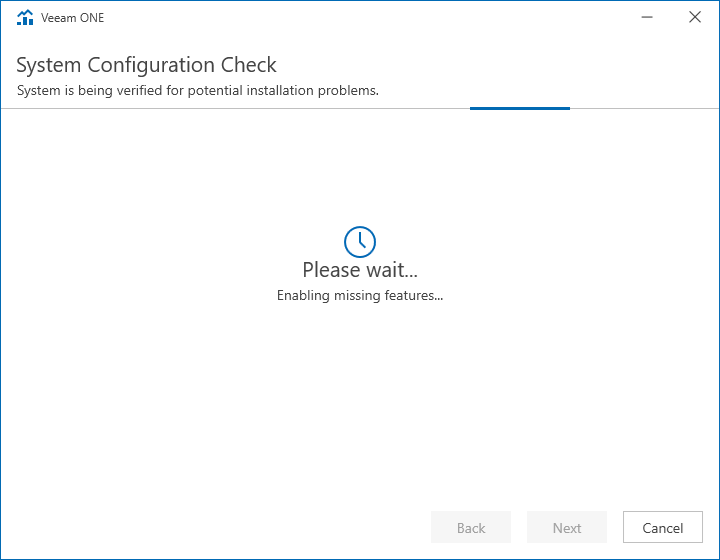This screenshot has width=720, height=560.
Task: Click the blue progress indicator segment
Action: pyautogui.click(x=520, y=108)
